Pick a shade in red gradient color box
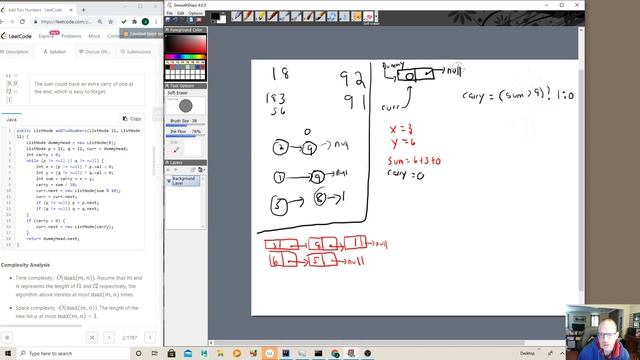 (186, 44)
